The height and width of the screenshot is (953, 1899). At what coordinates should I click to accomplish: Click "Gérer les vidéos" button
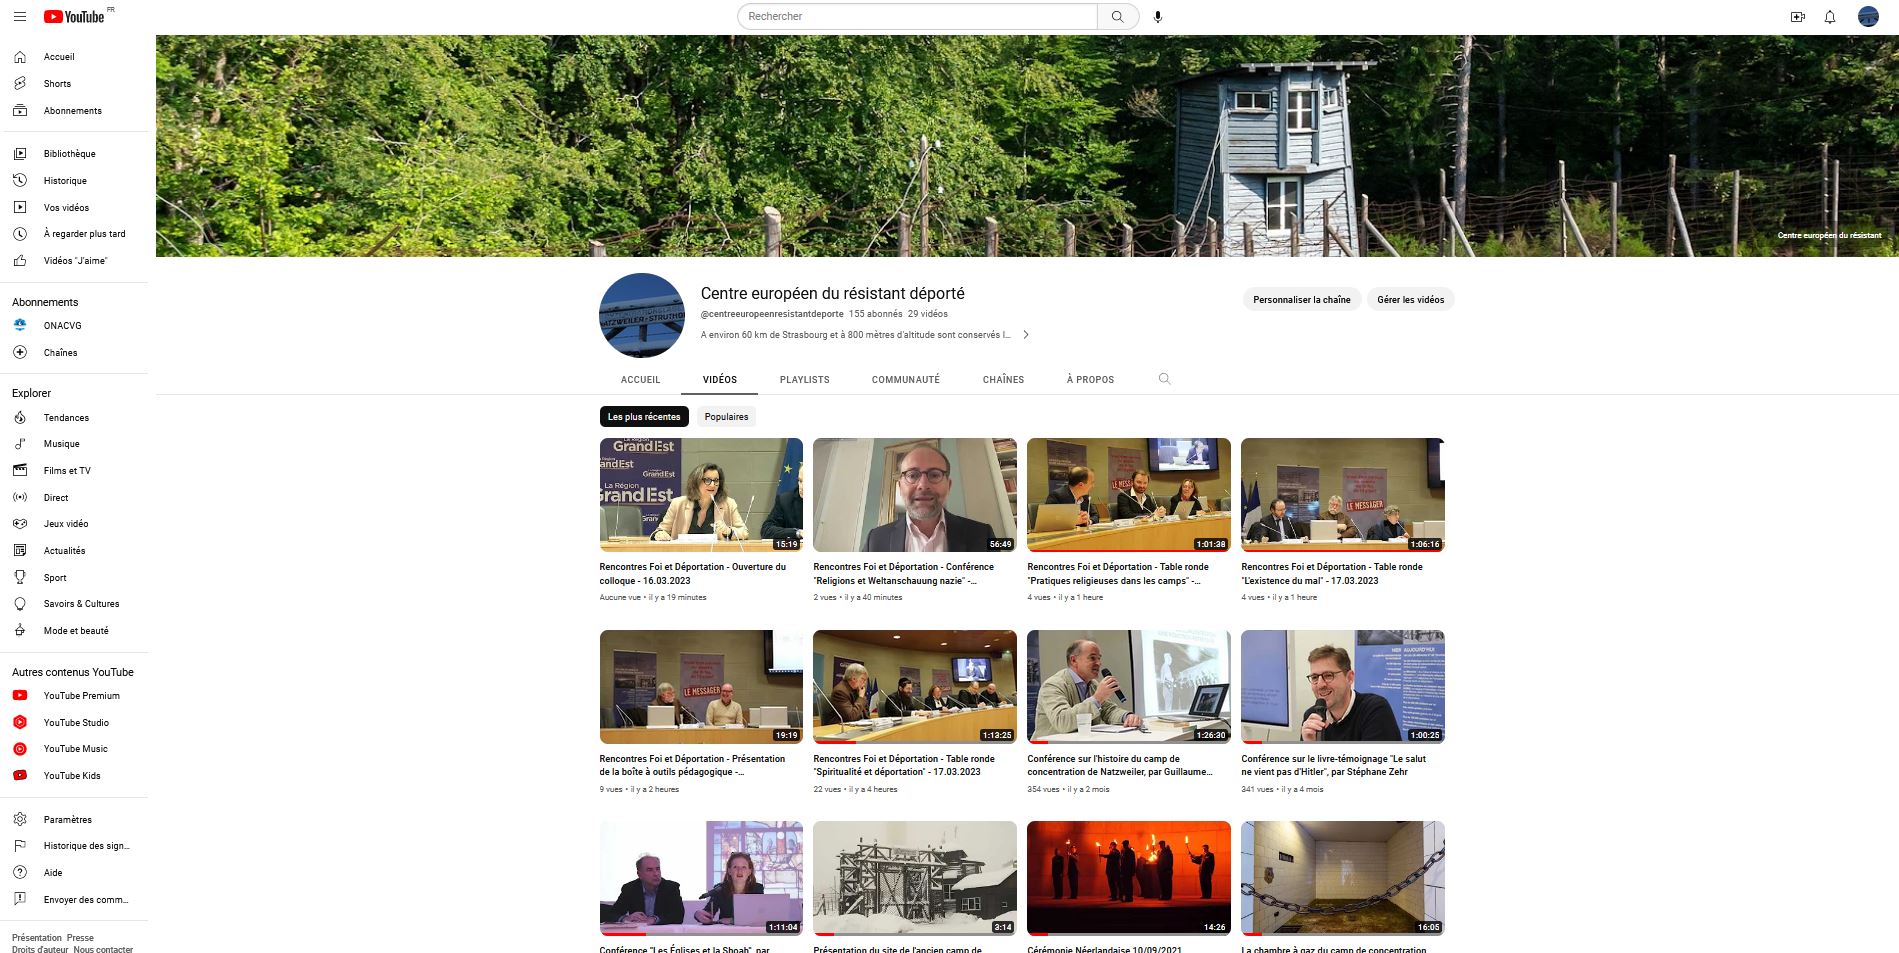(x=1410, y=300)
